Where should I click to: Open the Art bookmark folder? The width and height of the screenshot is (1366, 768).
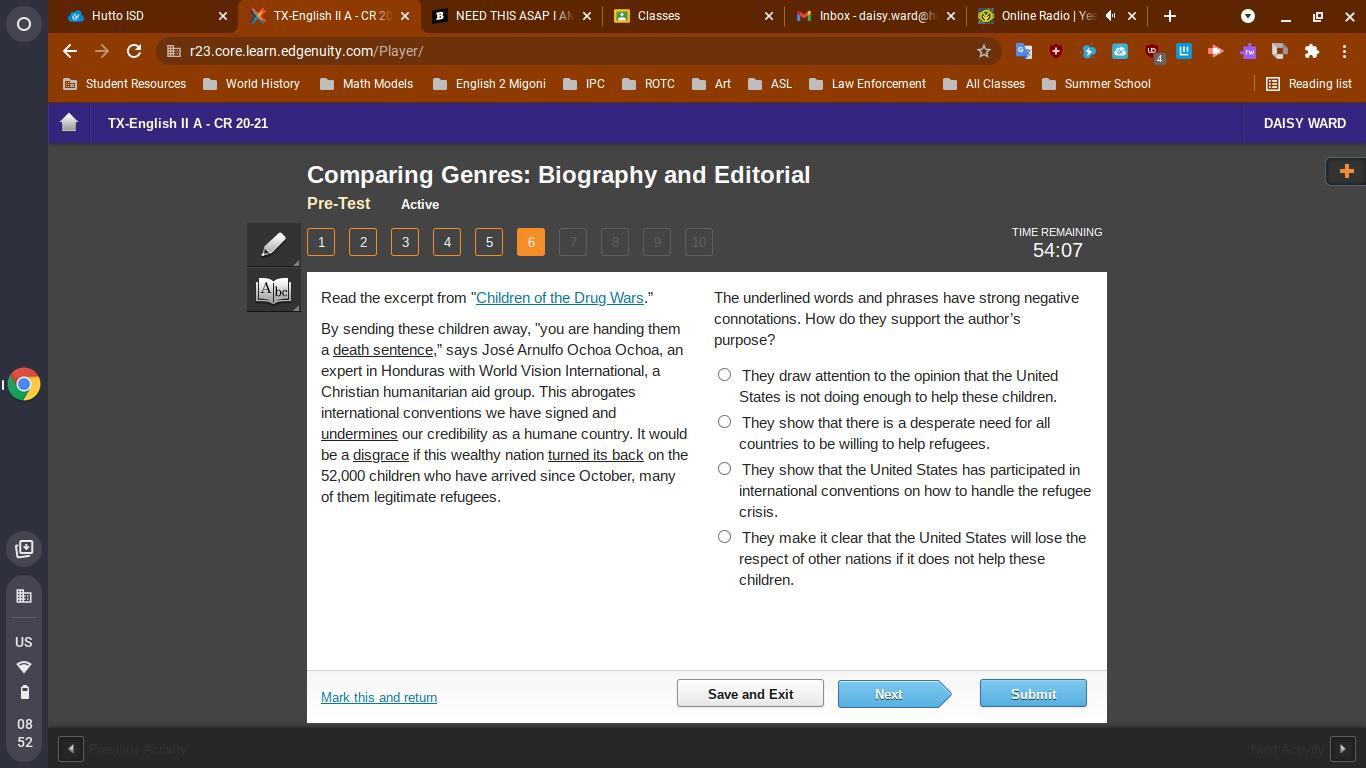(x=711, y=84)
